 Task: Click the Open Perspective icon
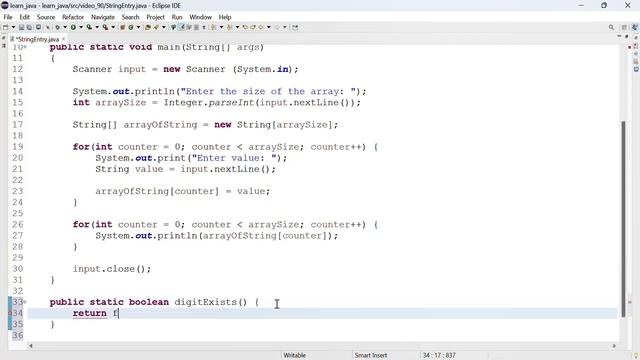[624, 27]
